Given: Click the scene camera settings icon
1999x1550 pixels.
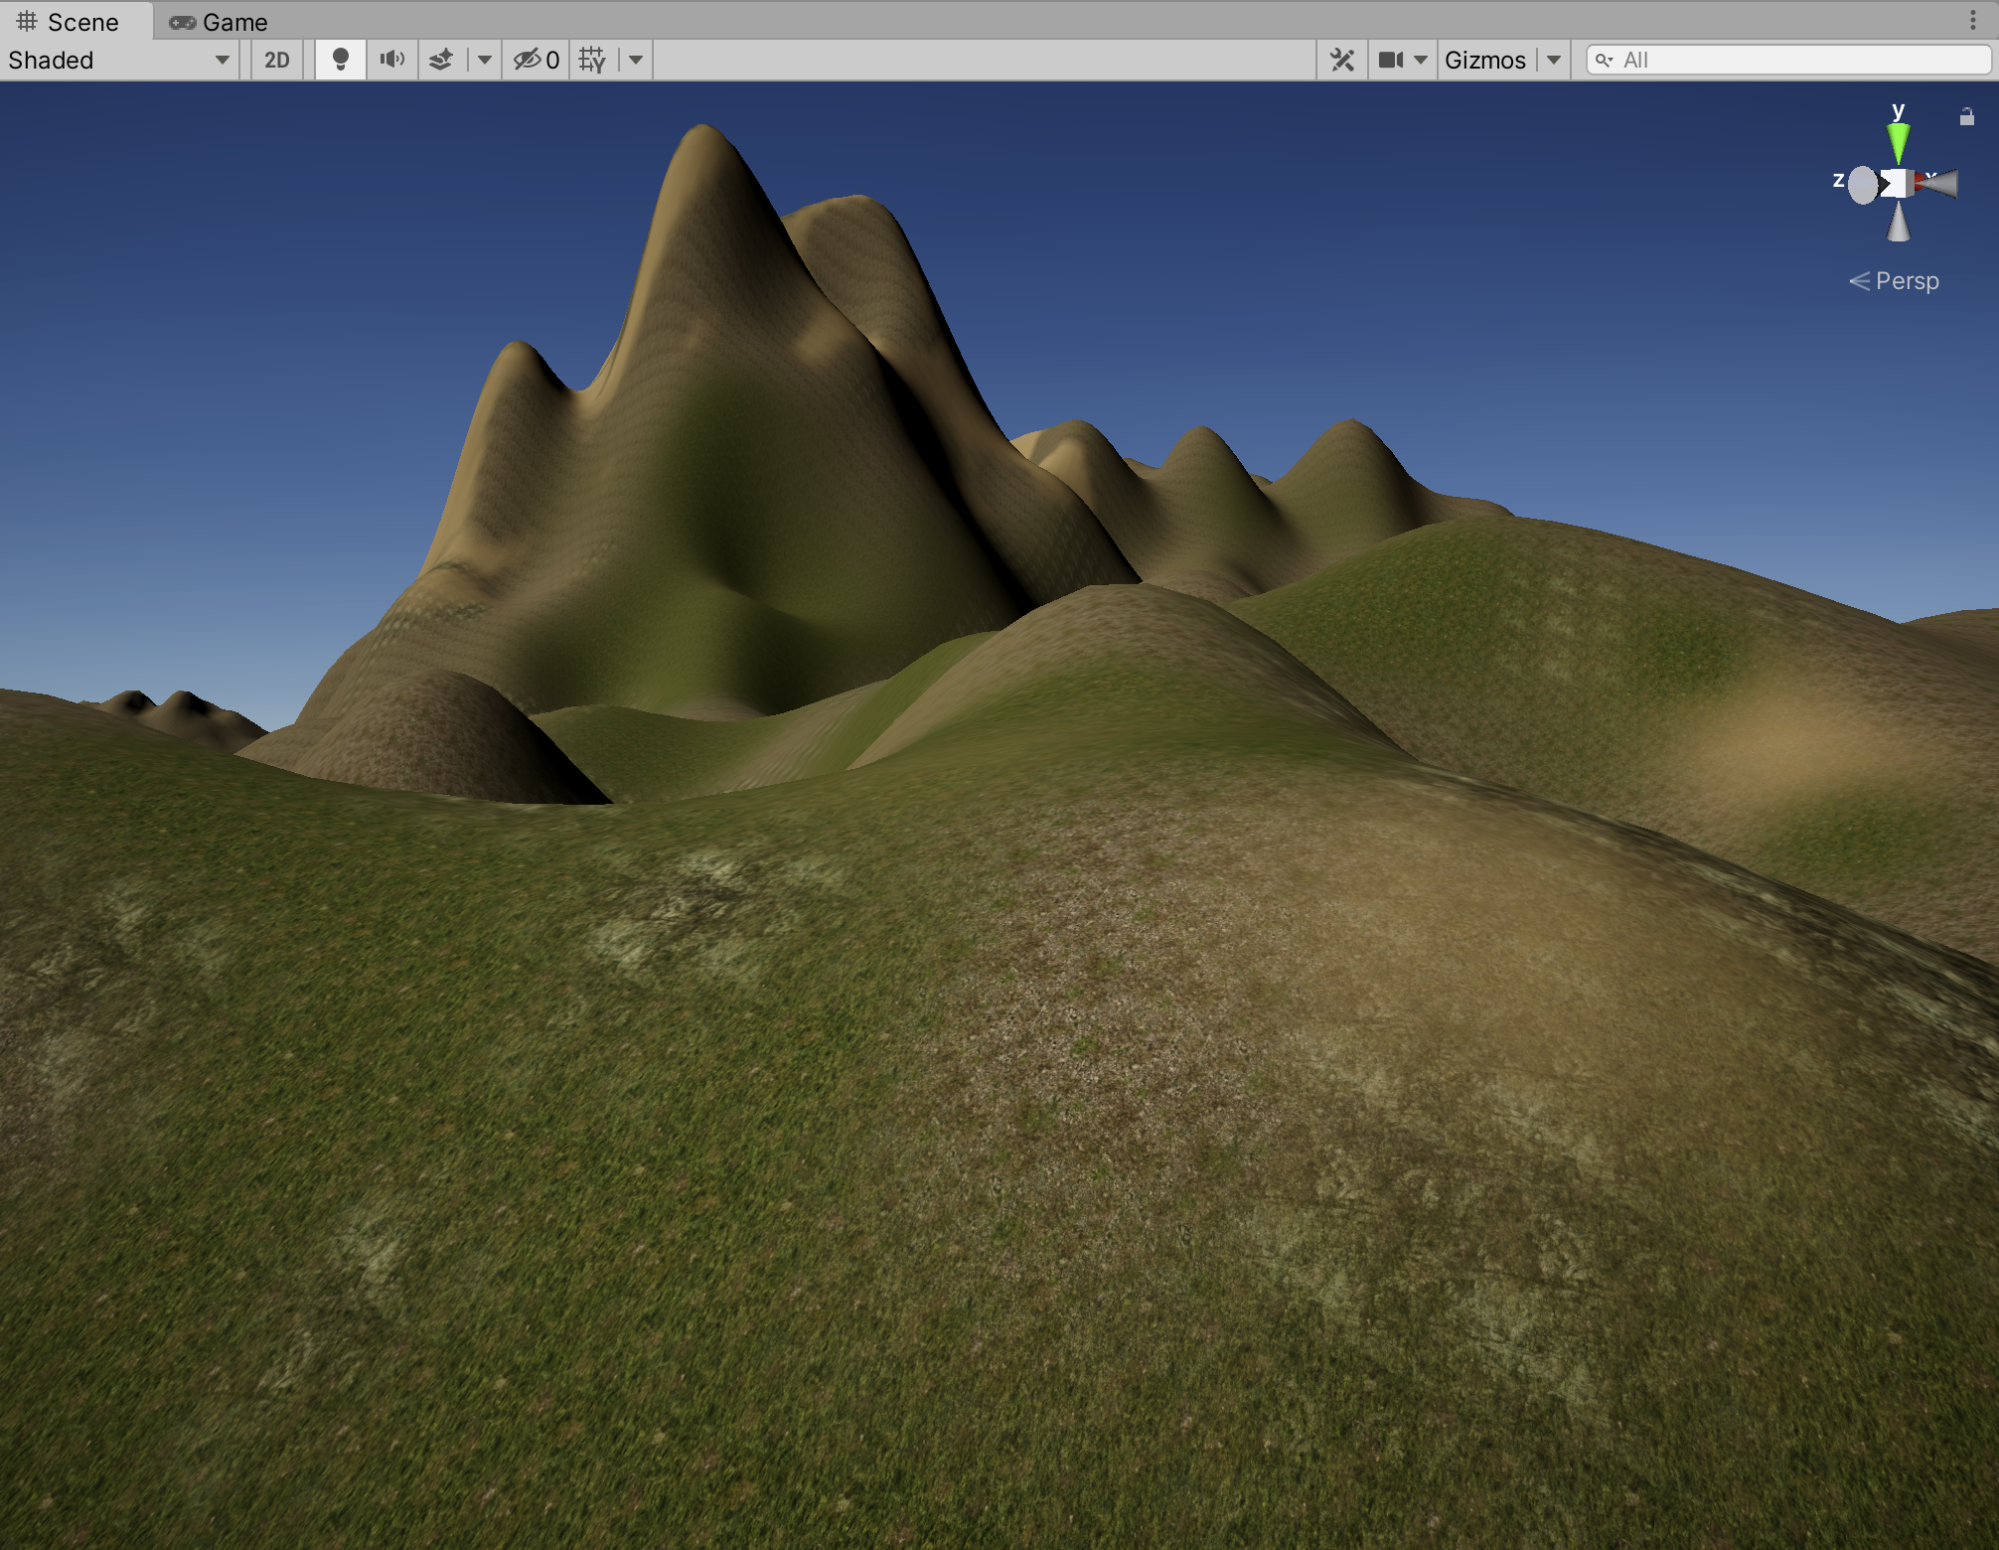Looking at the screenshot, I should 1391,60.
